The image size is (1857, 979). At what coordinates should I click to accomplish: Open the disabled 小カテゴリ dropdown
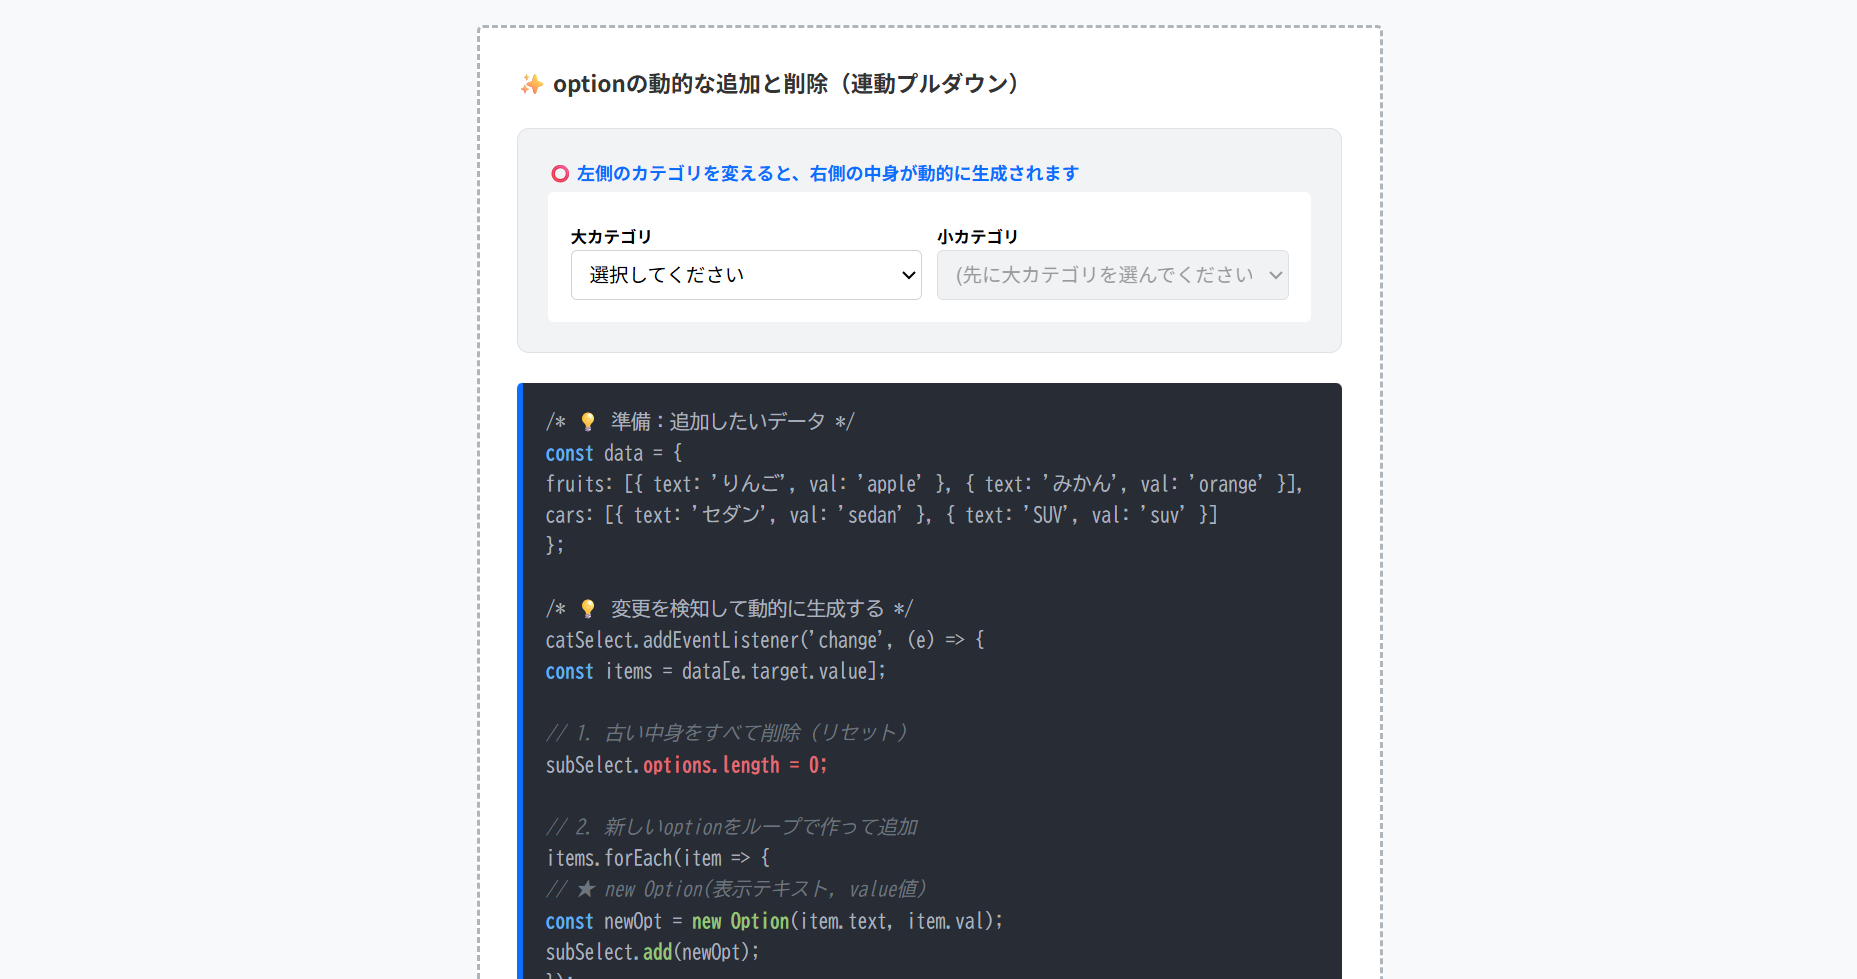pos(1112,275)
